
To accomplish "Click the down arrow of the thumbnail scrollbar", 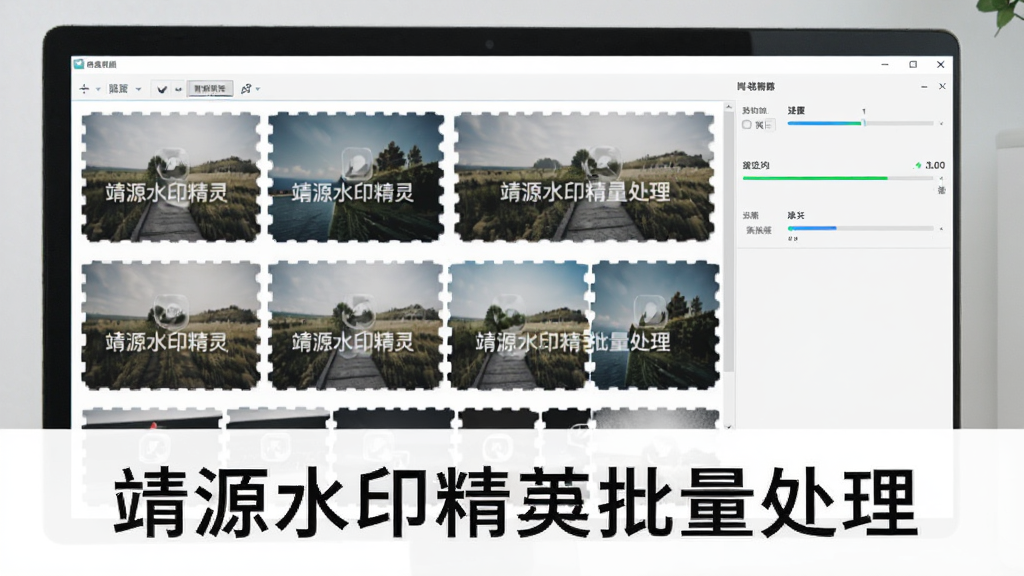I will coord(729,426).
